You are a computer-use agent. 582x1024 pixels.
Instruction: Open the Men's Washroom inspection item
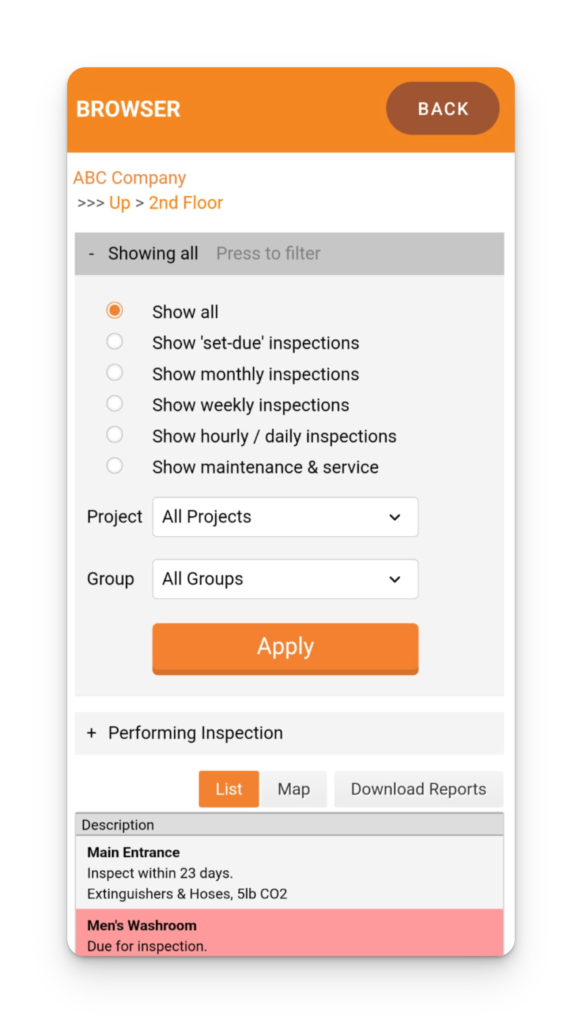[x=289, y=933]
